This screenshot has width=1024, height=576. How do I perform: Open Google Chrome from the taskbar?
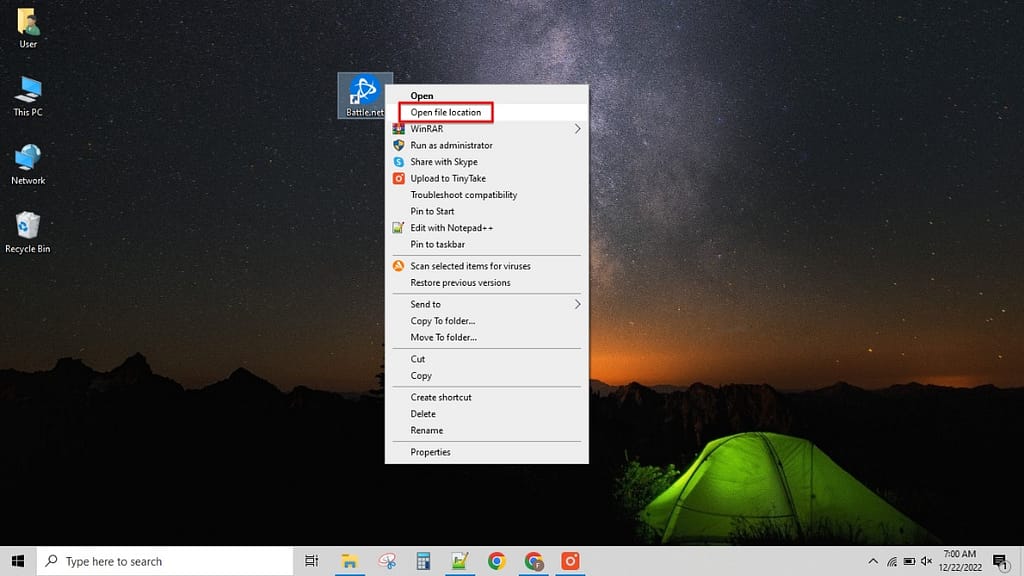[497, 561]
